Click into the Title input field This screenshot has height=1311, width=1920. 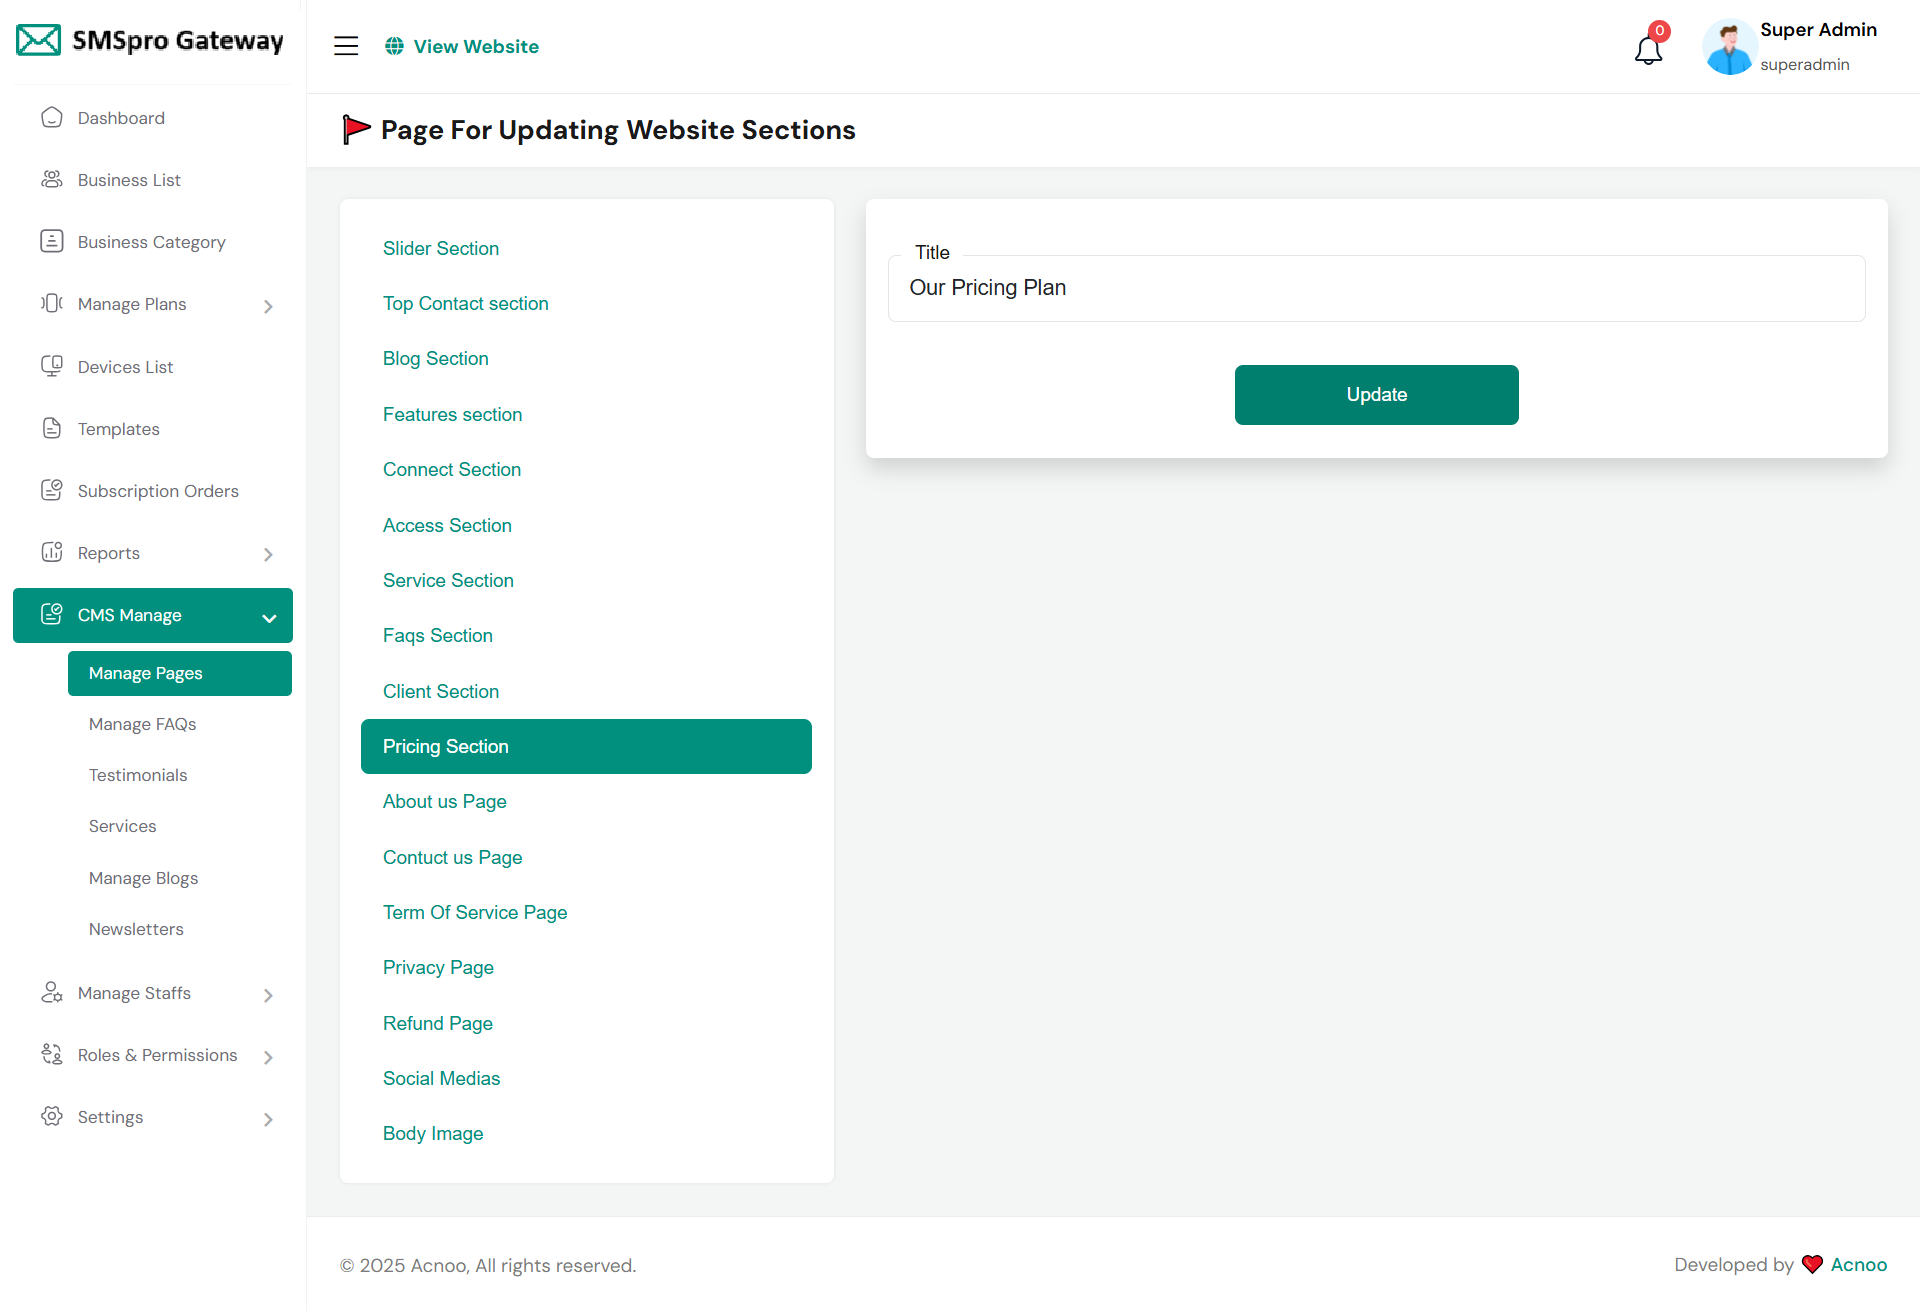click(1376, 288)
